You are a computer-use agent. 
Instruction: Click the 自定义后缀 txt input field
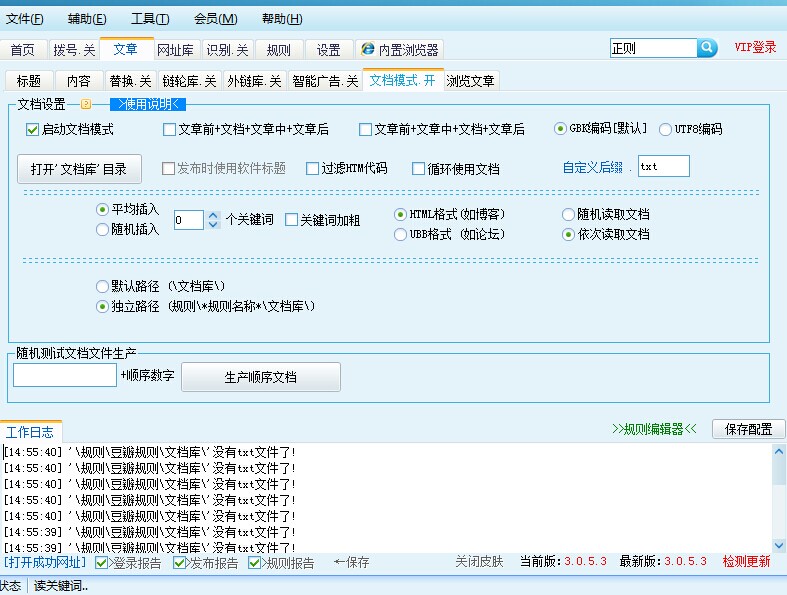(664, 166)
